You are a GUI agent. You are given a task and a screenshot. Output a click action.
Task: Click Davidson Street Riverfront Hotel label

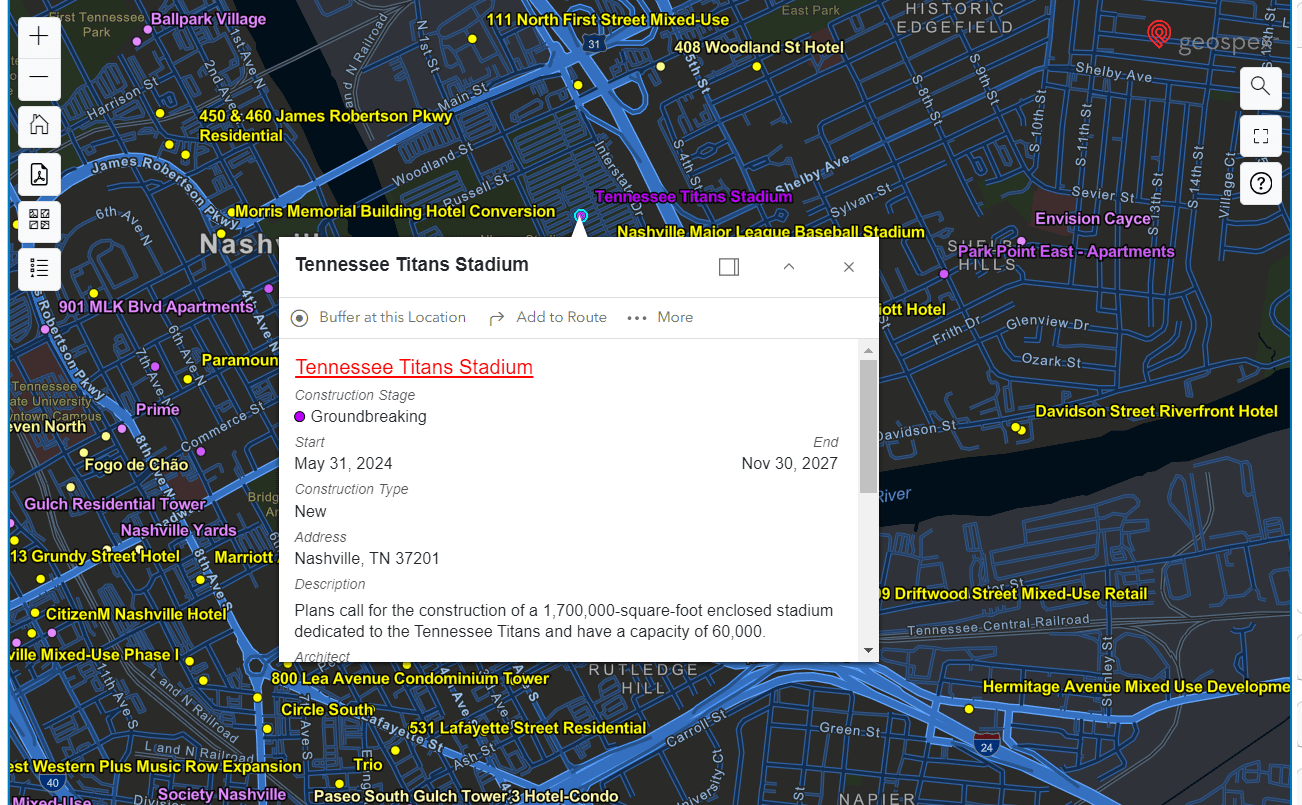1156,411
